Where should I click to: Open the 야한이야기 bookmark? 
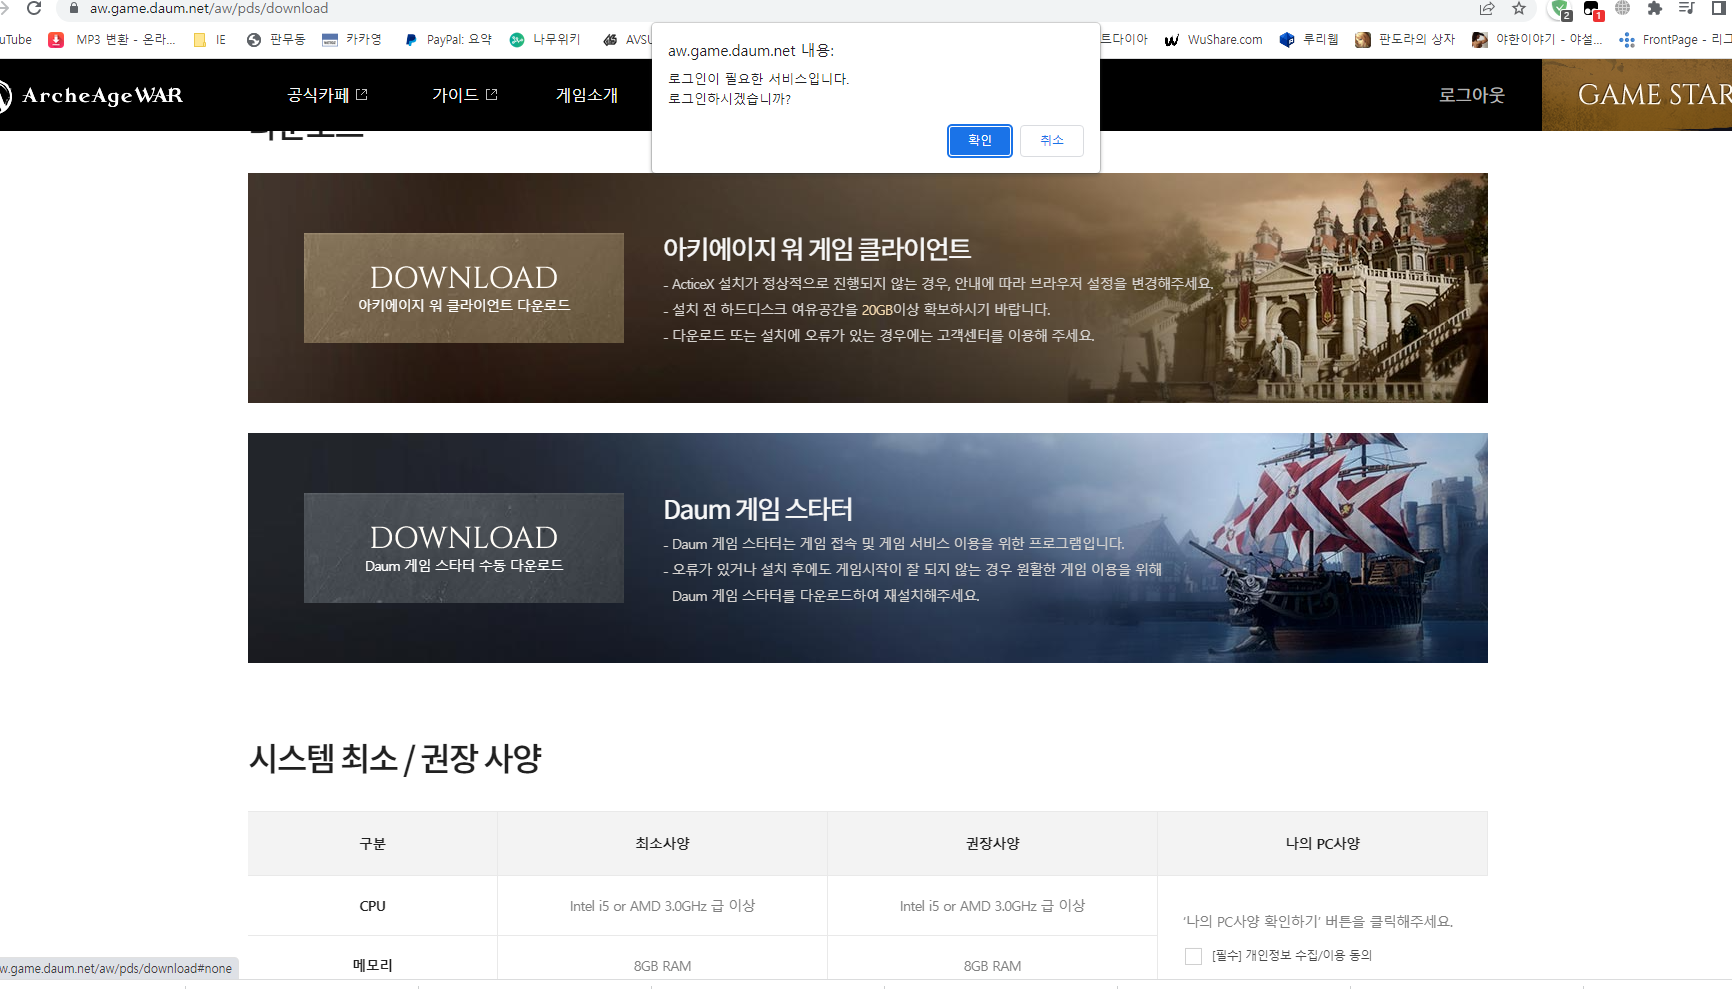click(x=1537, y=40)
